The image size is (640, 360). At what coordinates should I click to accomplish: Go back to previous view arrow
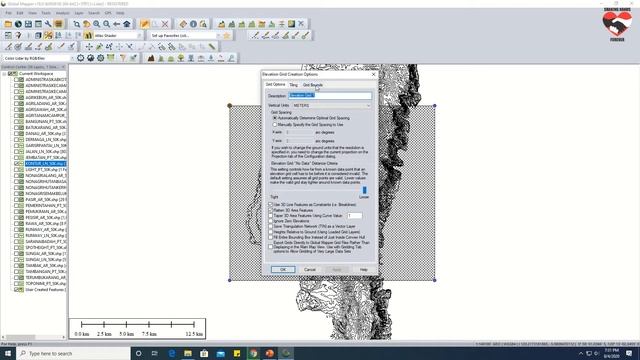117,24
